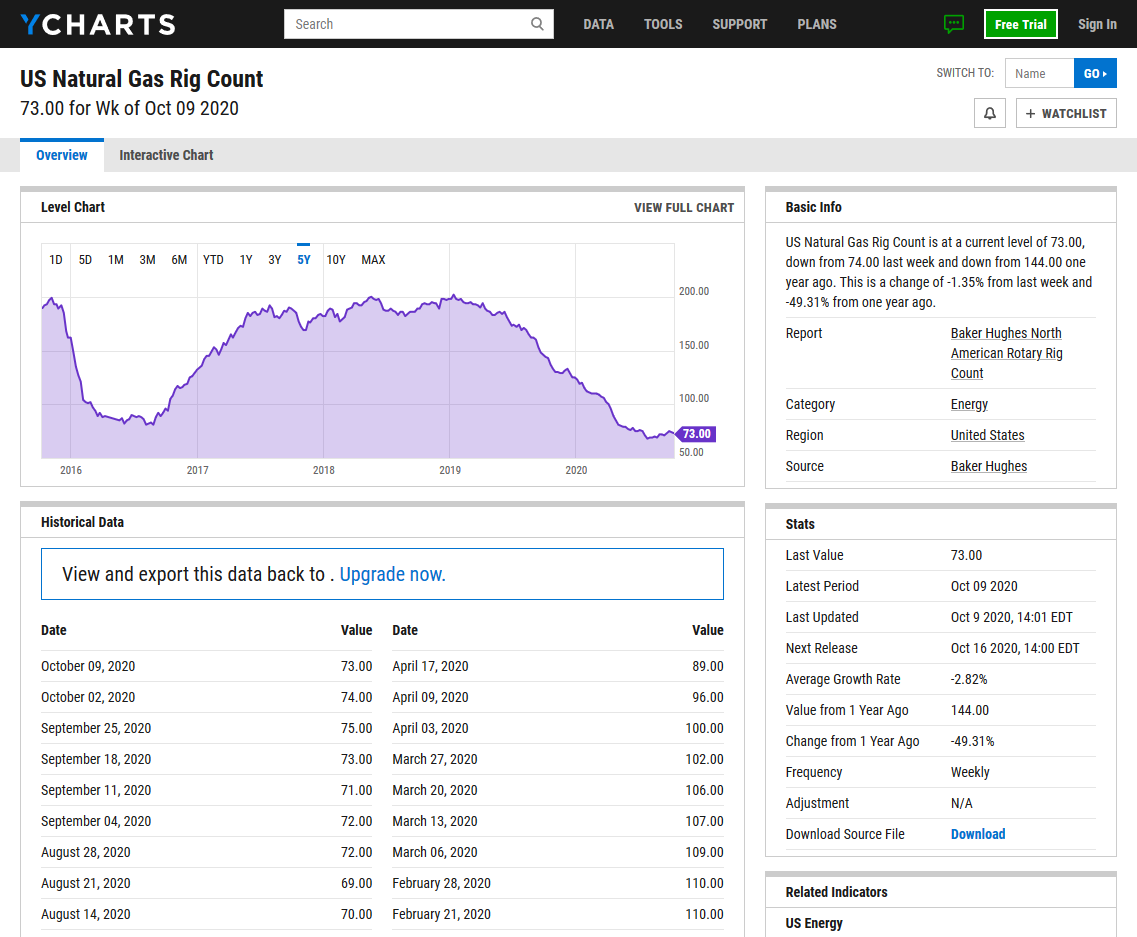
Task: Click the March 20, 2020 date row
Action: point(558,791)
